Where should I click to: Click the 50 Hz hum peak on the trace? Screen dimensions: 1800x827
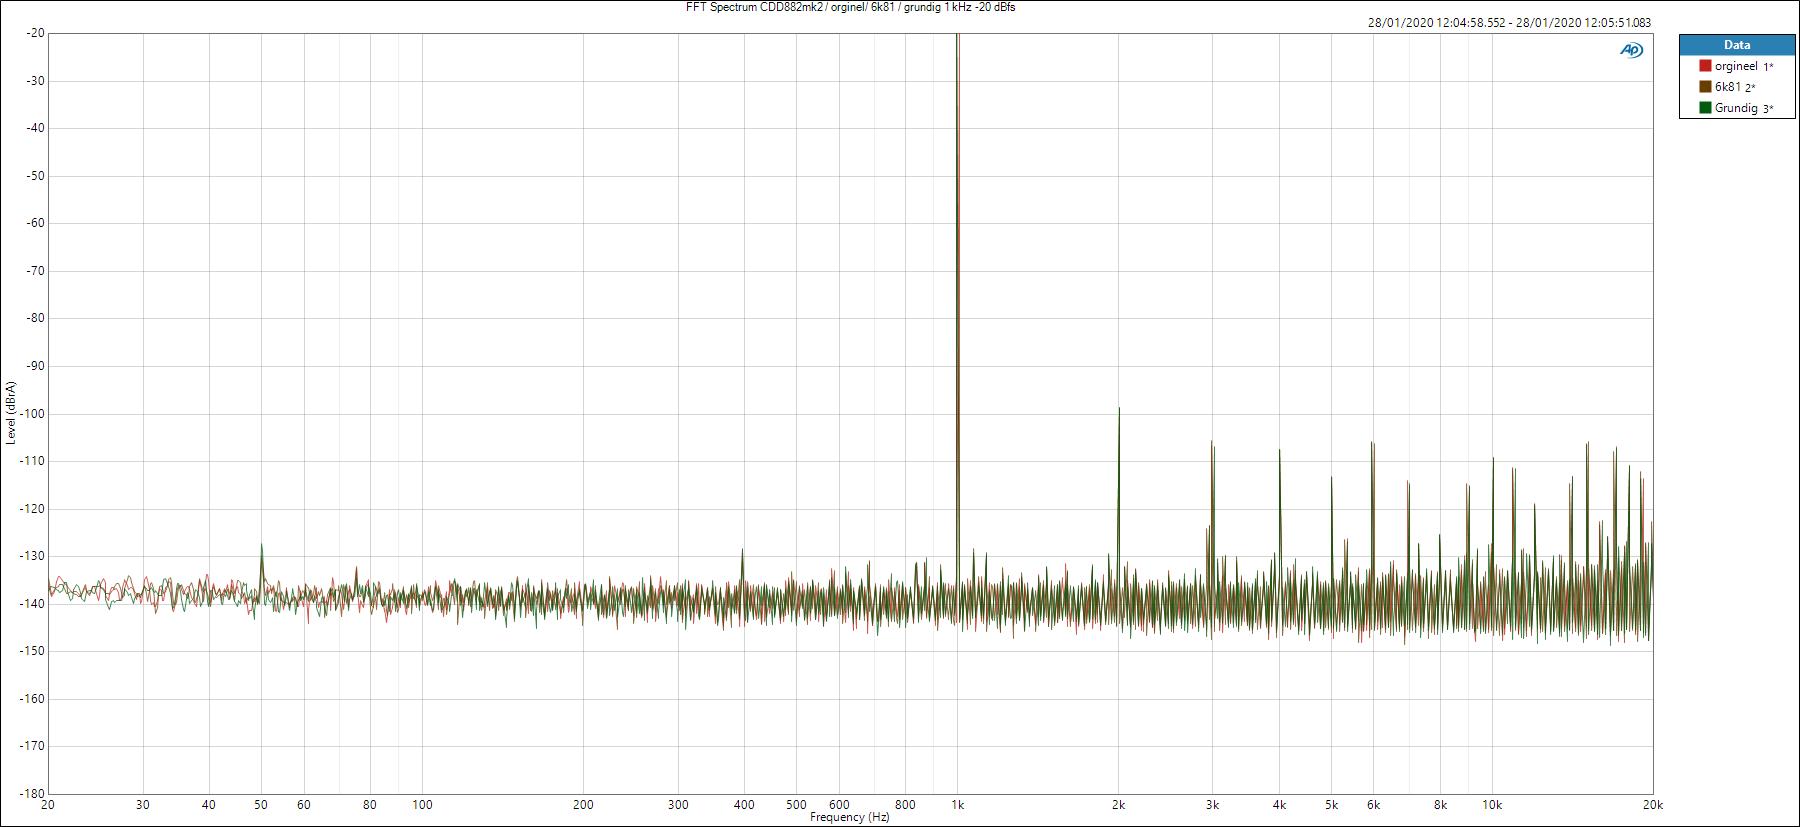262,545
